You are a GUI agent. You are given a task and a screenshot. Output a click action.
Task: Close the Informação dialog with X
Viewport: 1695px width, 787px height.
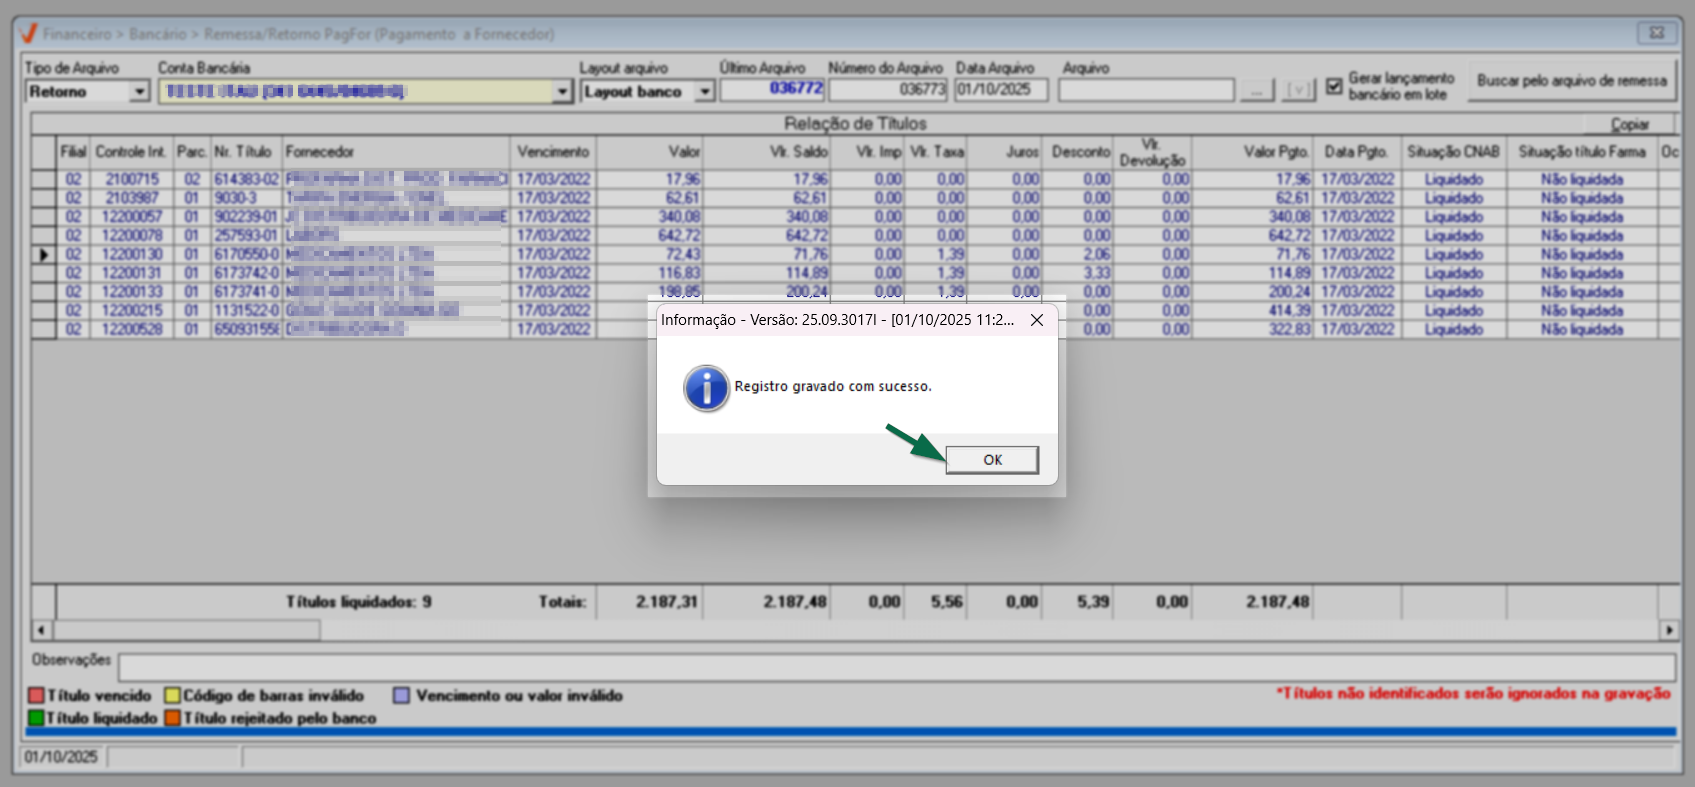point(1037,320)
